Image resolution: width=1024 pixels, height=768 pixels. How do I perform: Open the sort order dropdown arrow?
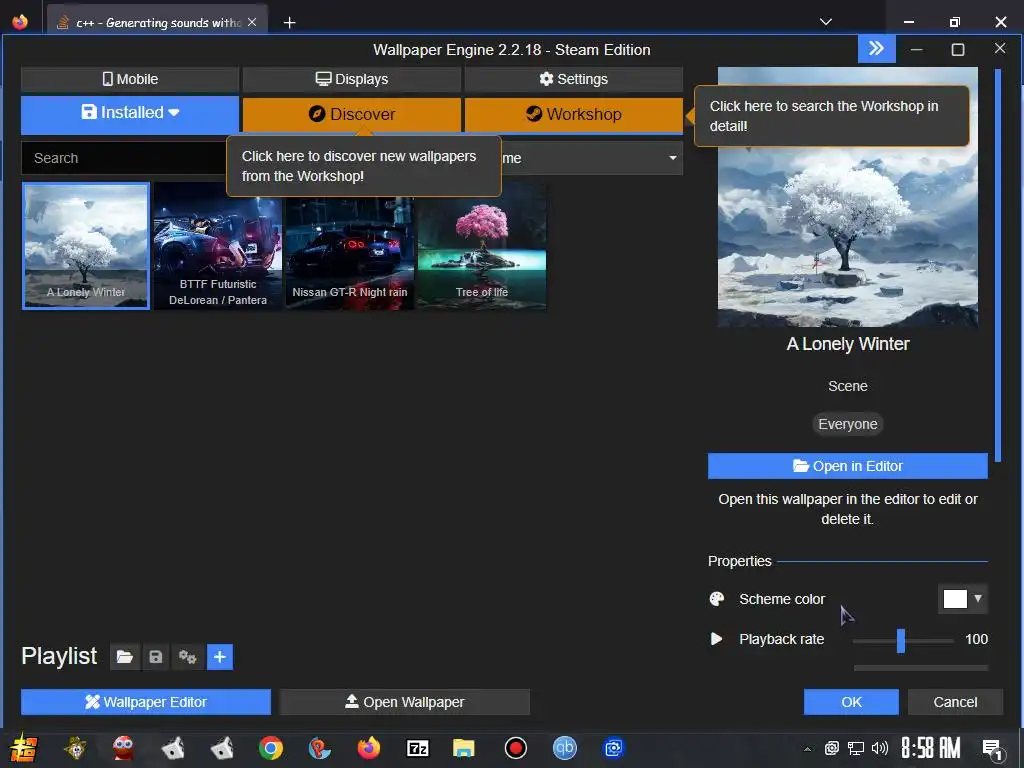[673, 158]
